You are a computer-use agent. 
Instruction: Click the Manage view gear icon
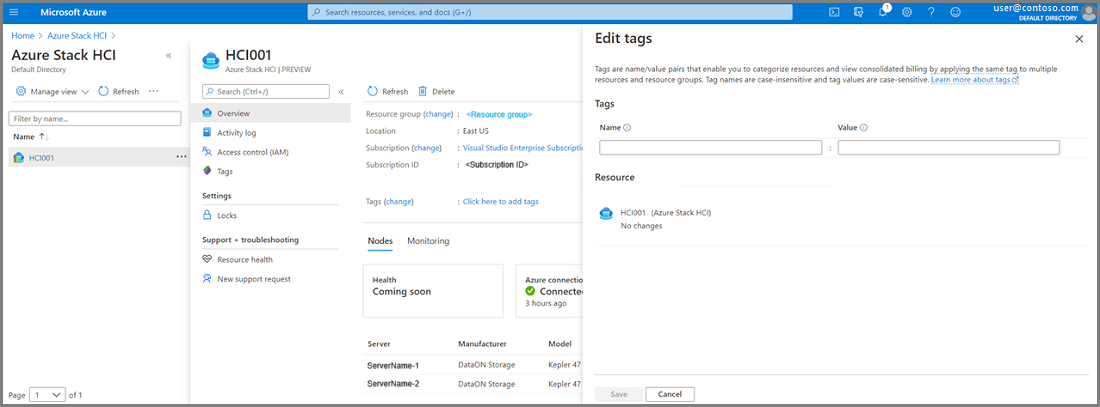(x=21, y=91)
